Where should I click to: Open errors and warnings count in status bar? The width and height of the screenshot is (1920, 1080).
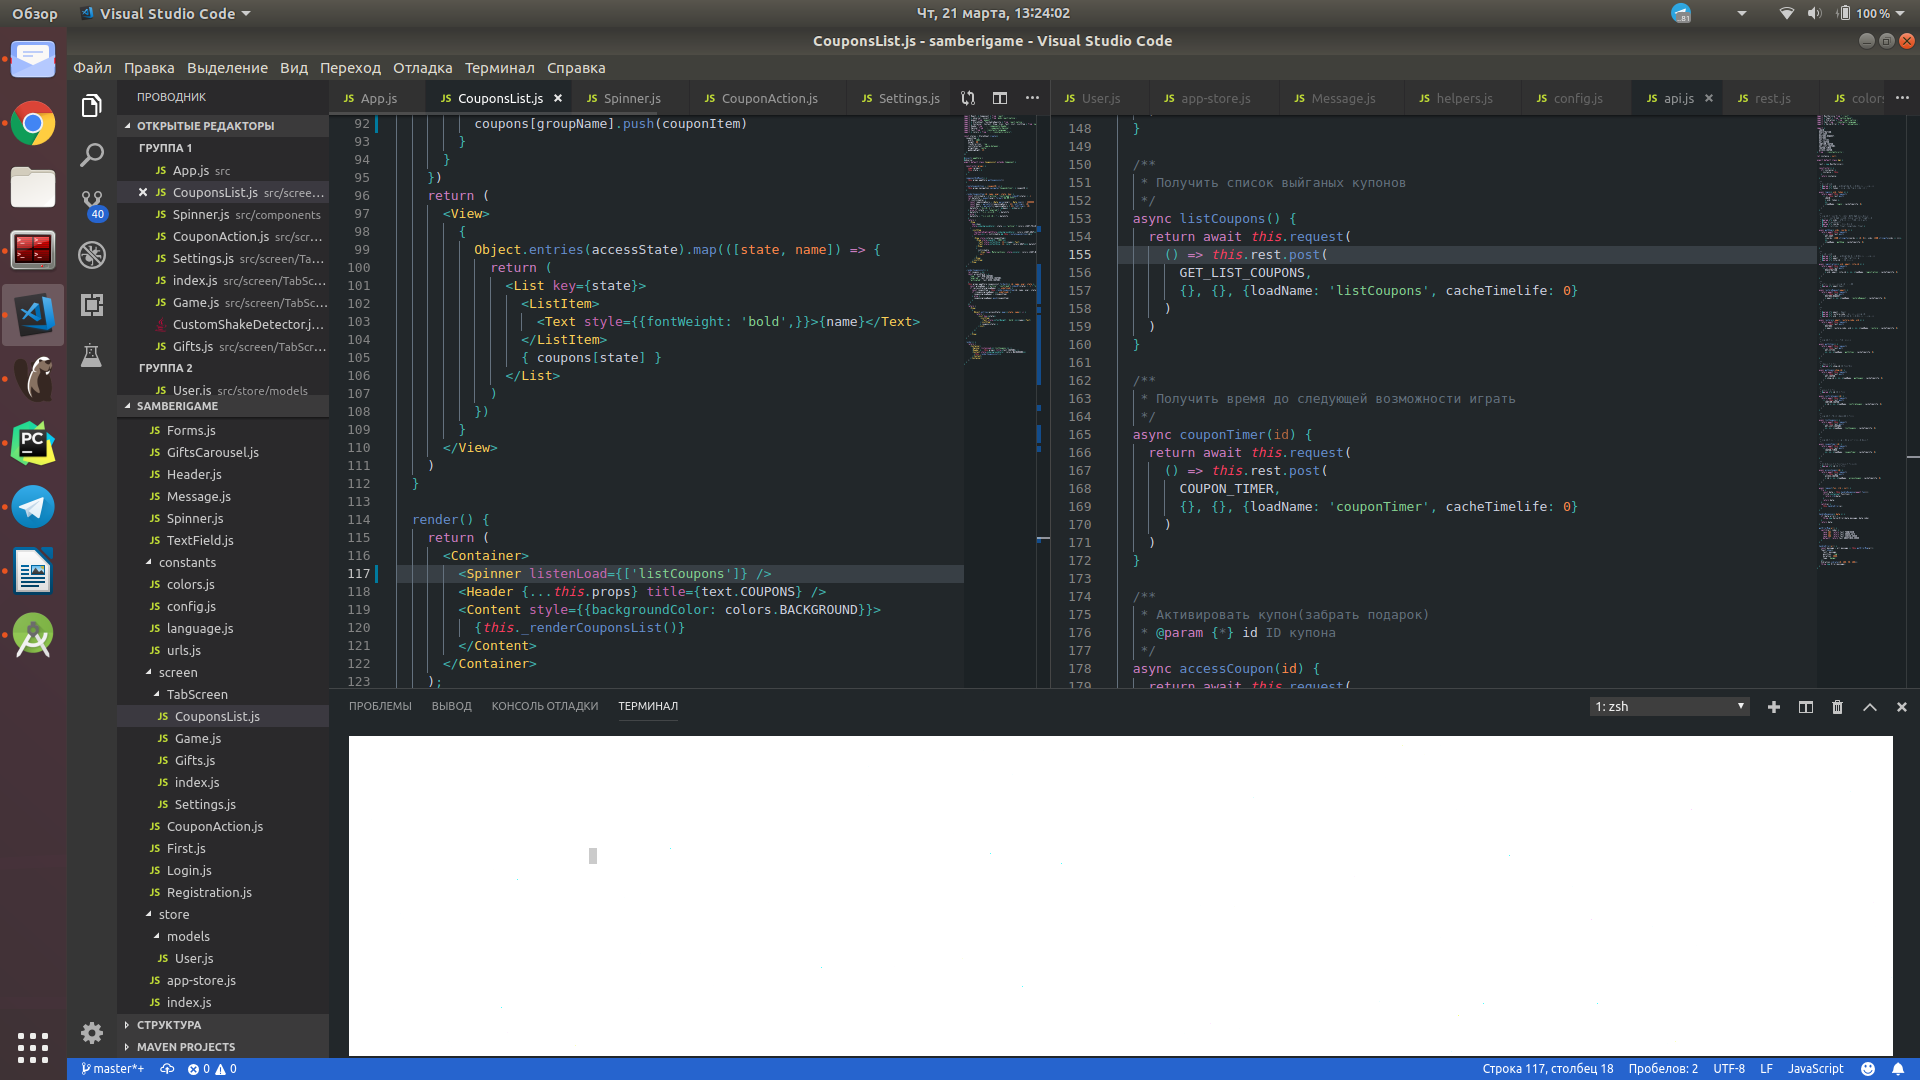212,1069
